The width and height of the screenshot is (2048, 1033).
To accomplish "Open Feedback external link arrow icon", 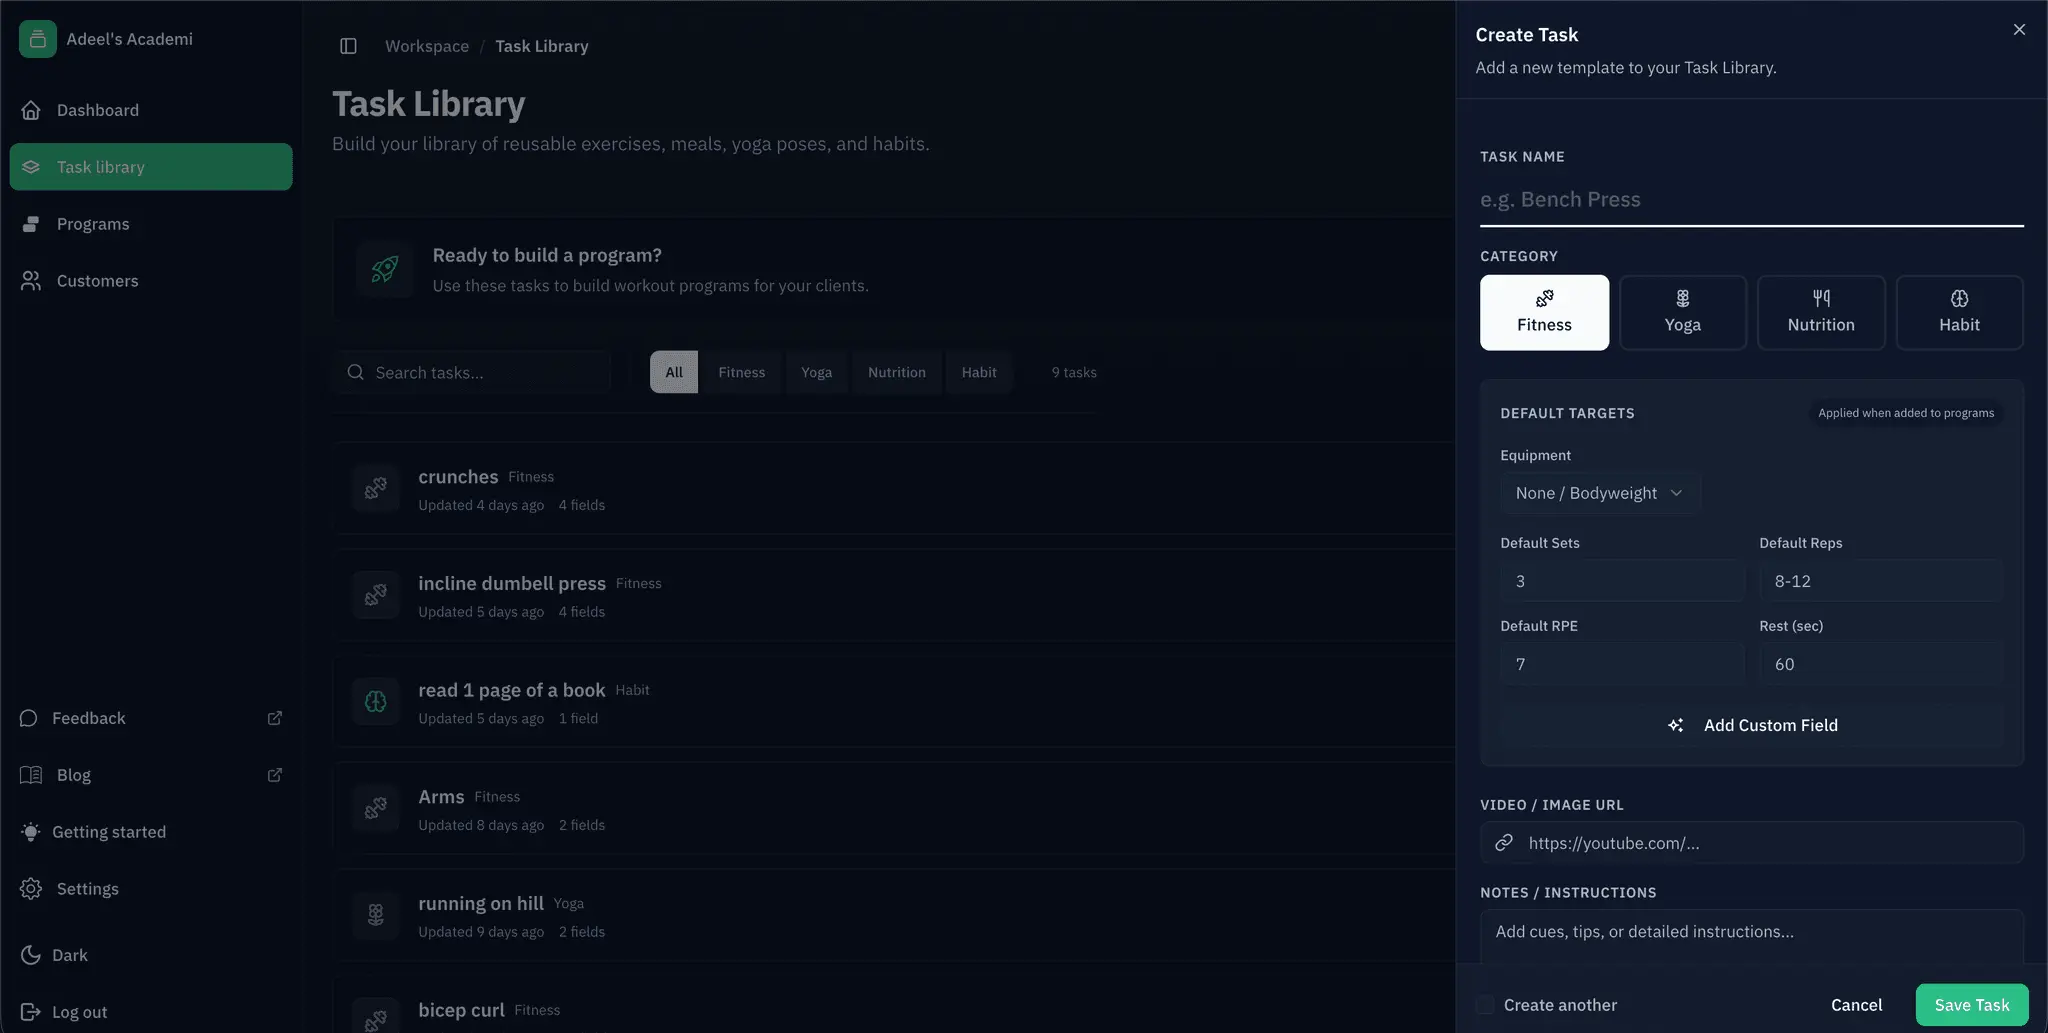I will (x=275, y=718).
